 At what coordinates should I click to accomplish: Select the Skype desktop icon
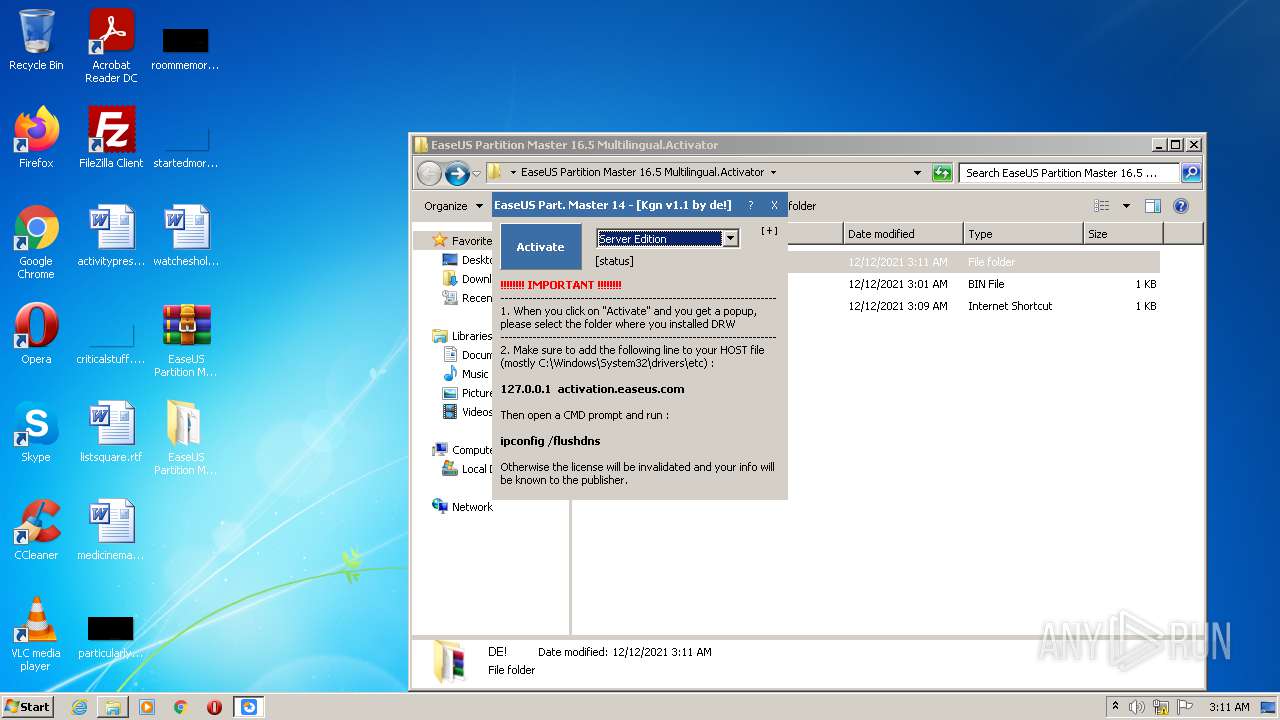point(36,432)
